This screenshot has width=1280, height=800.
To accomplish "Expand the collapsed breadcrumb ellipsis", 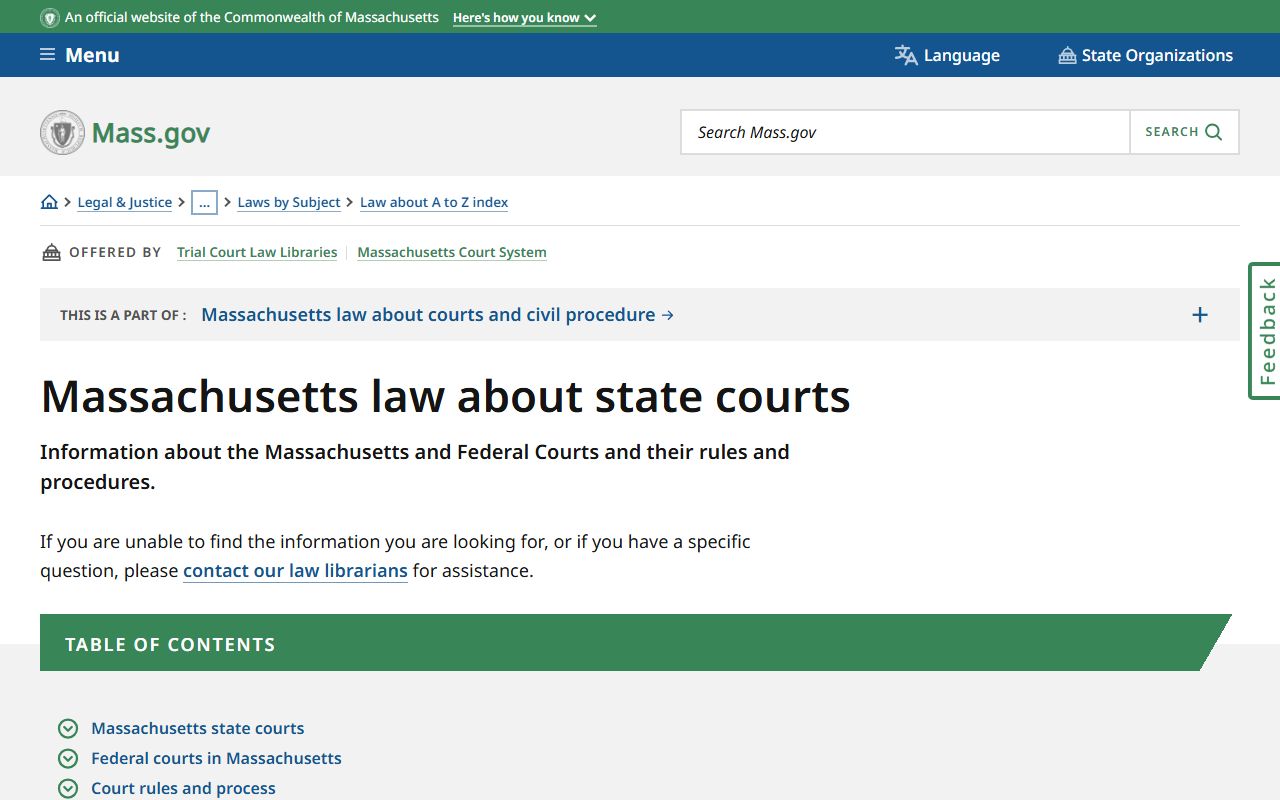I will pyautogui.click(x=204, y=202).
